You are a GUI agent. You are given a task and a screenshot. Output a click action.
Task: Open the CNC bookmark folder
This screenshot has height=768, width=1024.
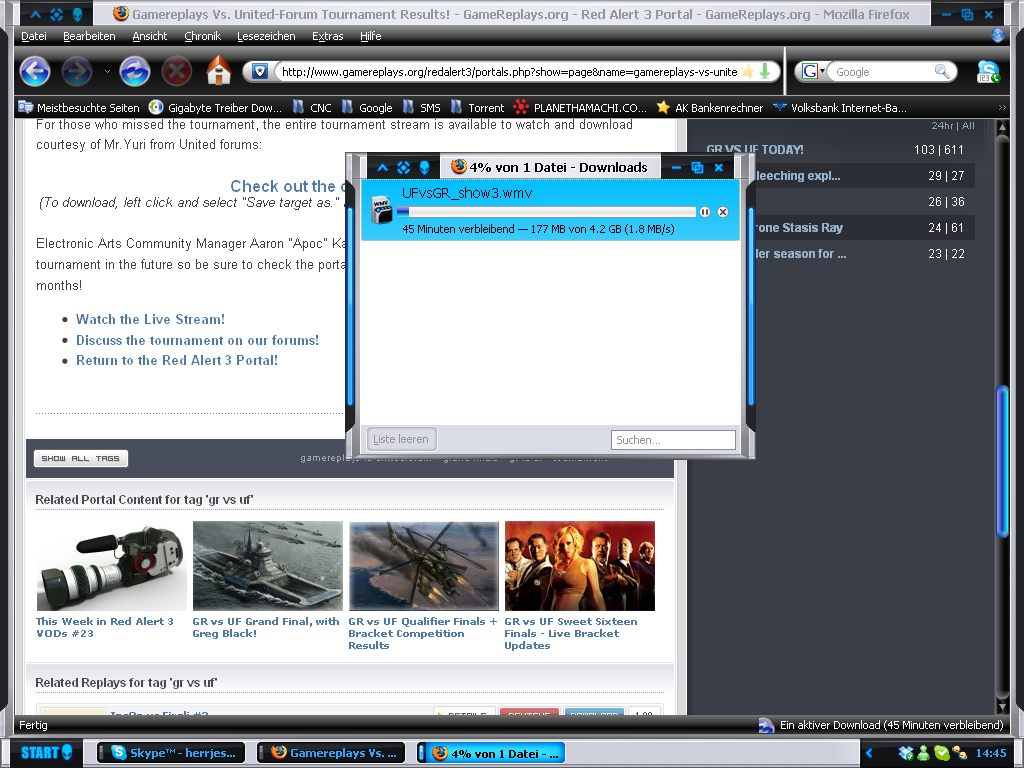pos(312,108)
